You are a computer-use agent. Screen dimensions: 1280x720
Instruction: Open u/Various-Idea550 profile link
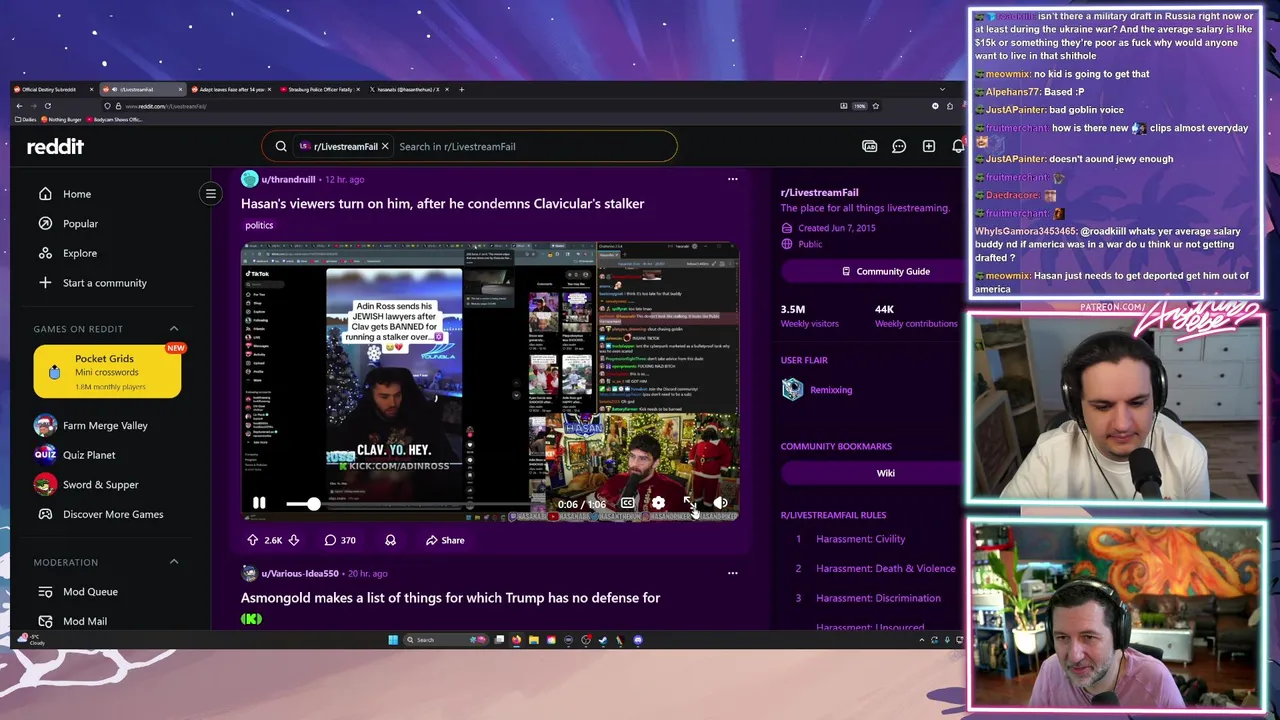click(298, 573)
